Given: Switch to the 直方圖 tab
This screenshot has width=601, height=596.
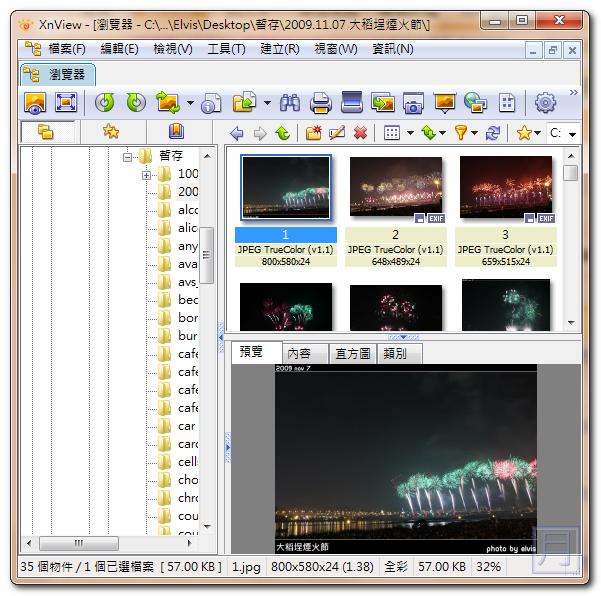Looking at the screenshot, I should 353,354.
